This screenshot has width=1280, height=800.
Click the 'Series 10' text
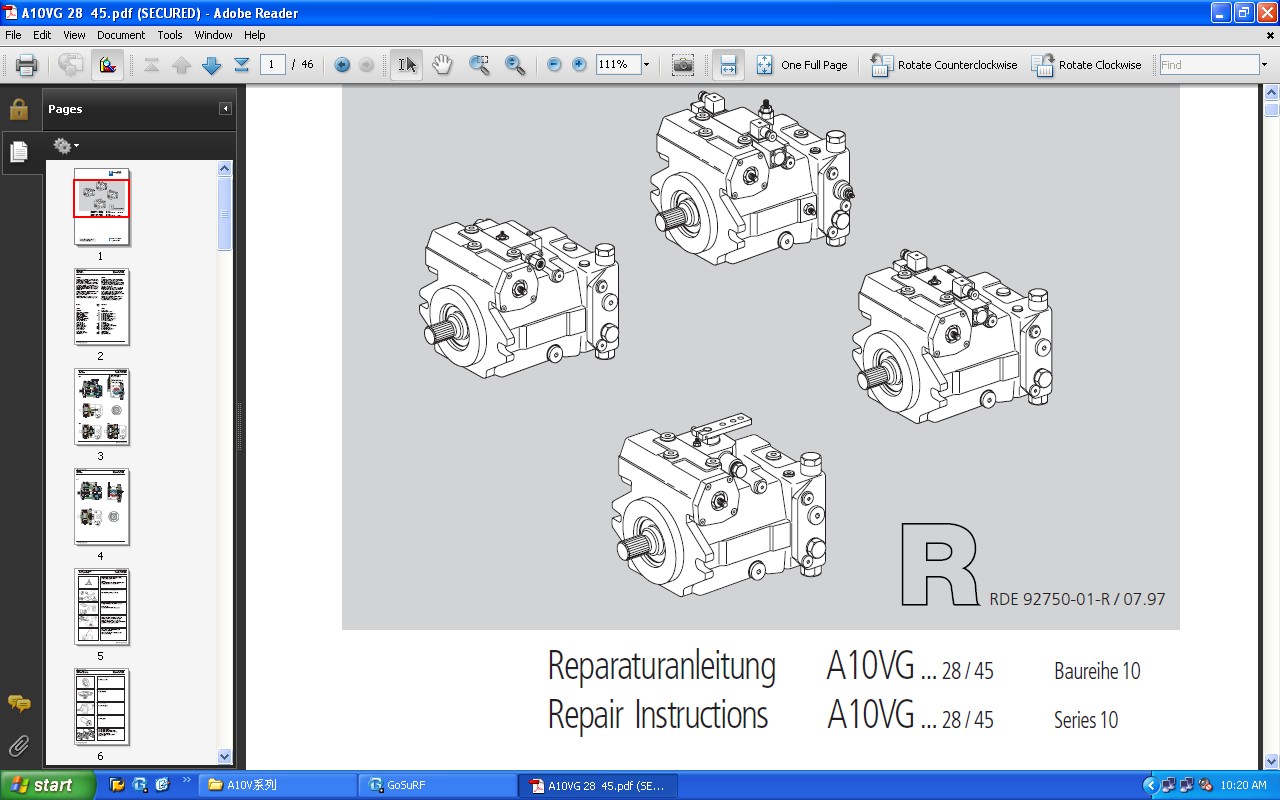pyautogui.click(x=1086, y=720)
